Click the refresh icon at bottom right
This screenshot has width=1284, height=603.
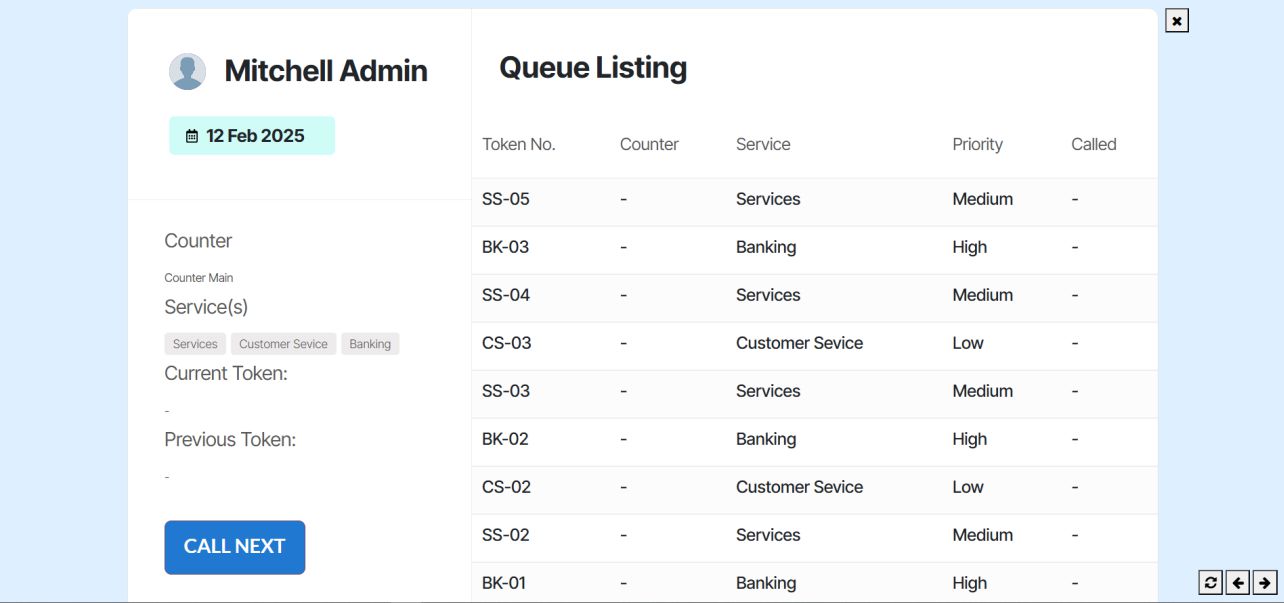(x=1211, y=582)
